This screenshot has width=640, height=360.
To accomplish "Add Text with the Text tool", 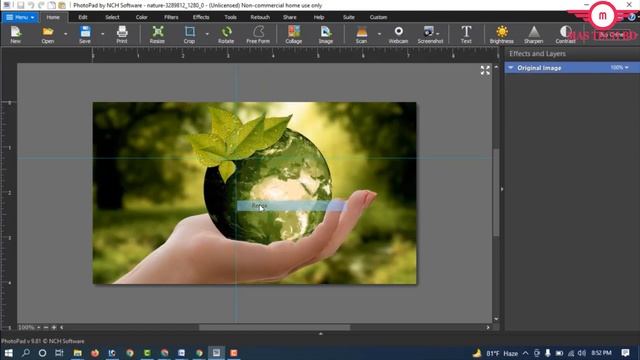I will click(466, 34).
